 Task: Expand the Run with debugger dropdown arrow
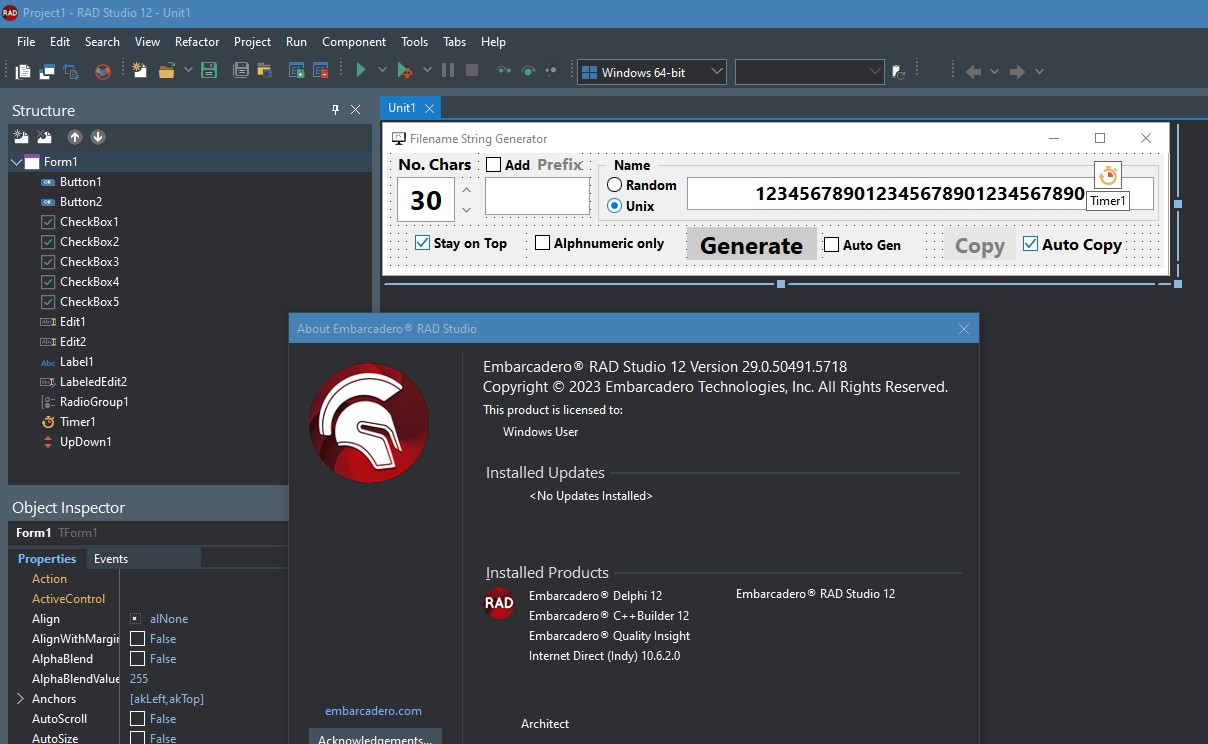(x=427, y=71)
